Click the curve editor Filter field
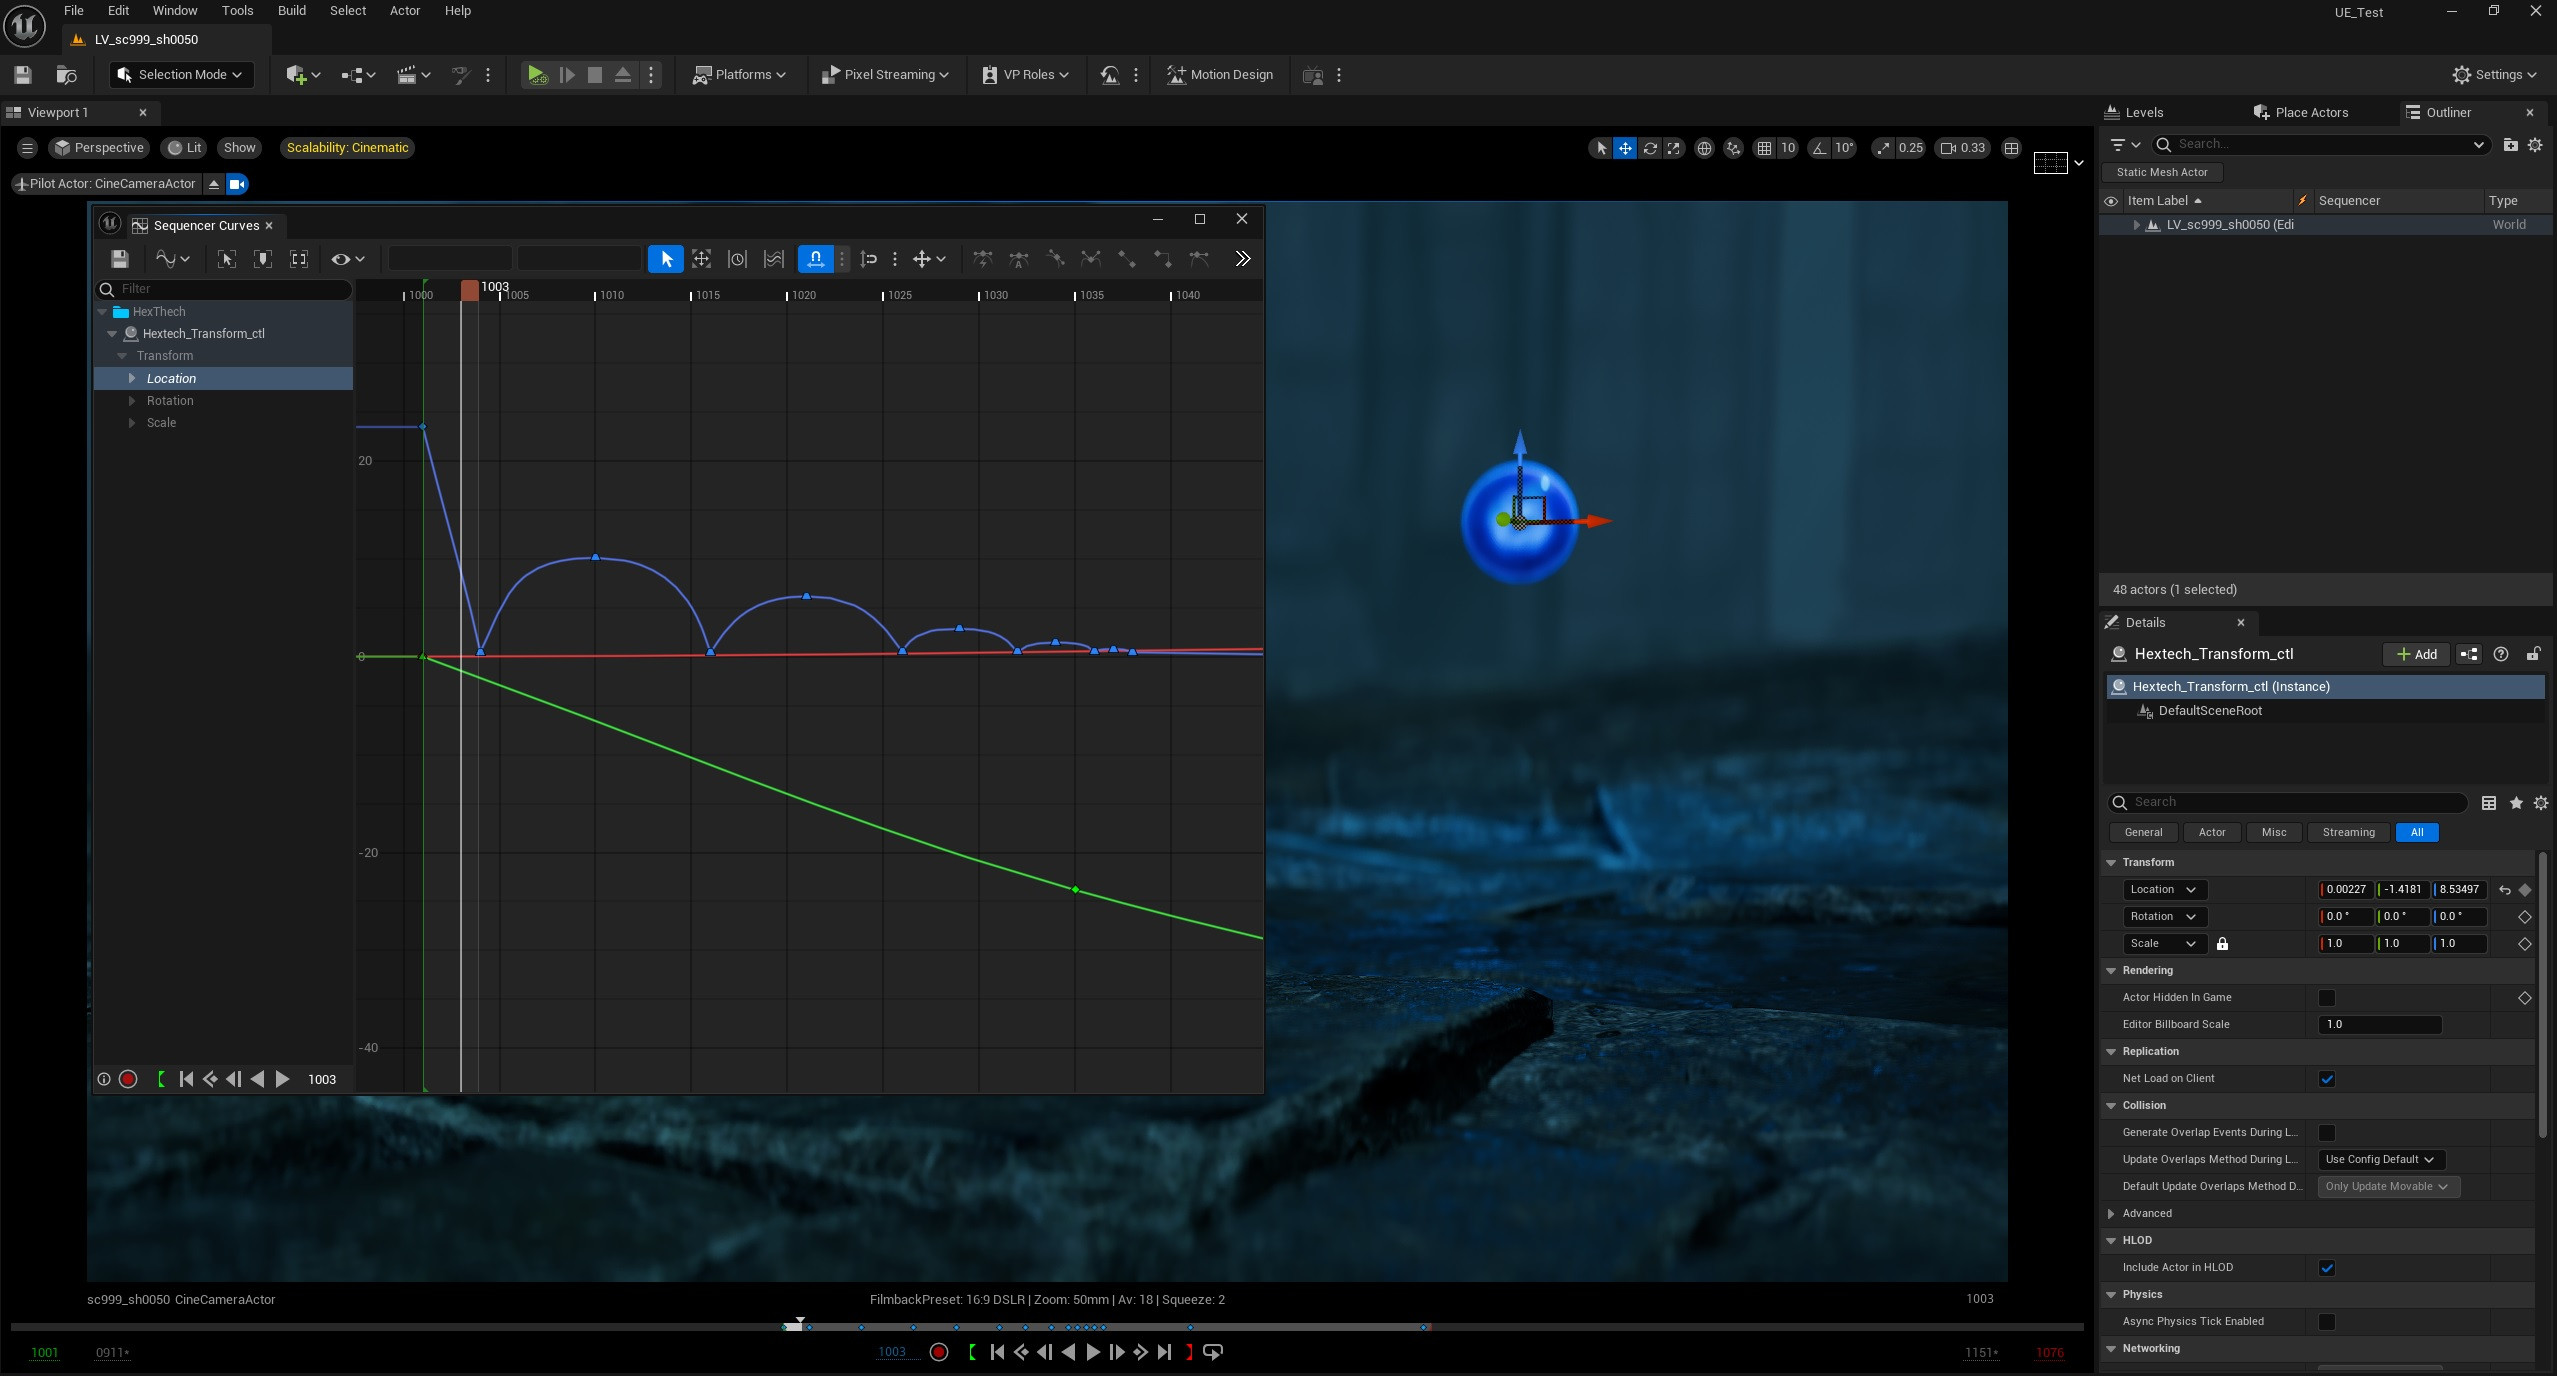The width and height of the screenshot is (2557, 1376). 224,290
